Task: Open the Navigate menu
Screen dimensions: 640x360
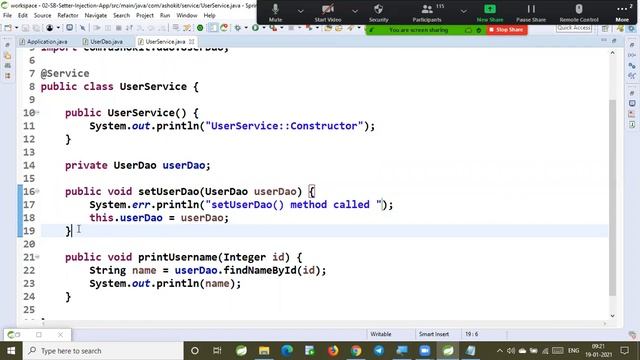Action: point(96,16)
